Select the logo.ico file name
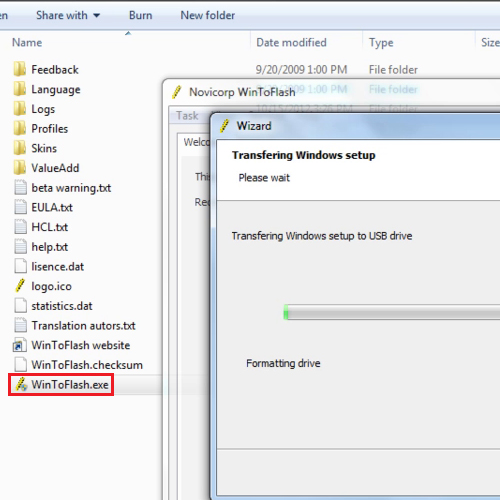This screenshot has height=500, width=500. [51, 287]
